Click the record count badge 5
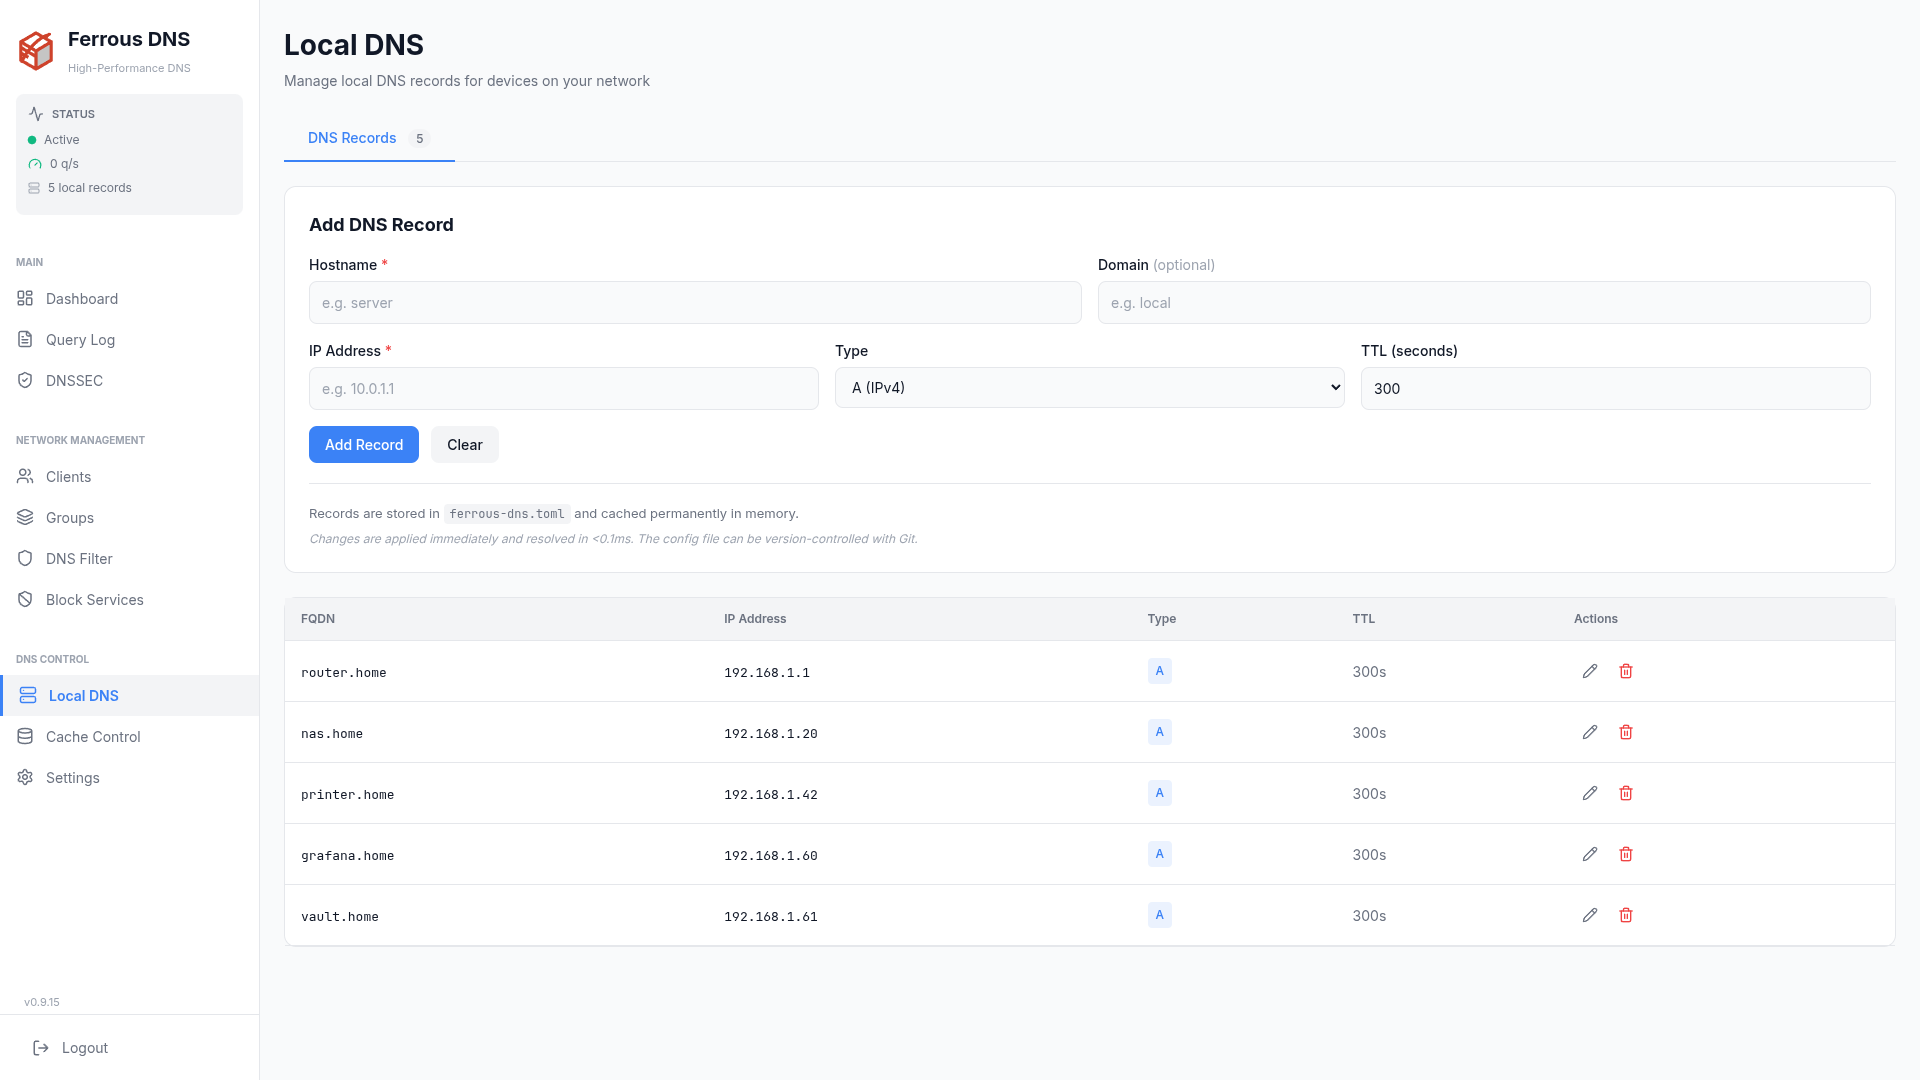 420,139
